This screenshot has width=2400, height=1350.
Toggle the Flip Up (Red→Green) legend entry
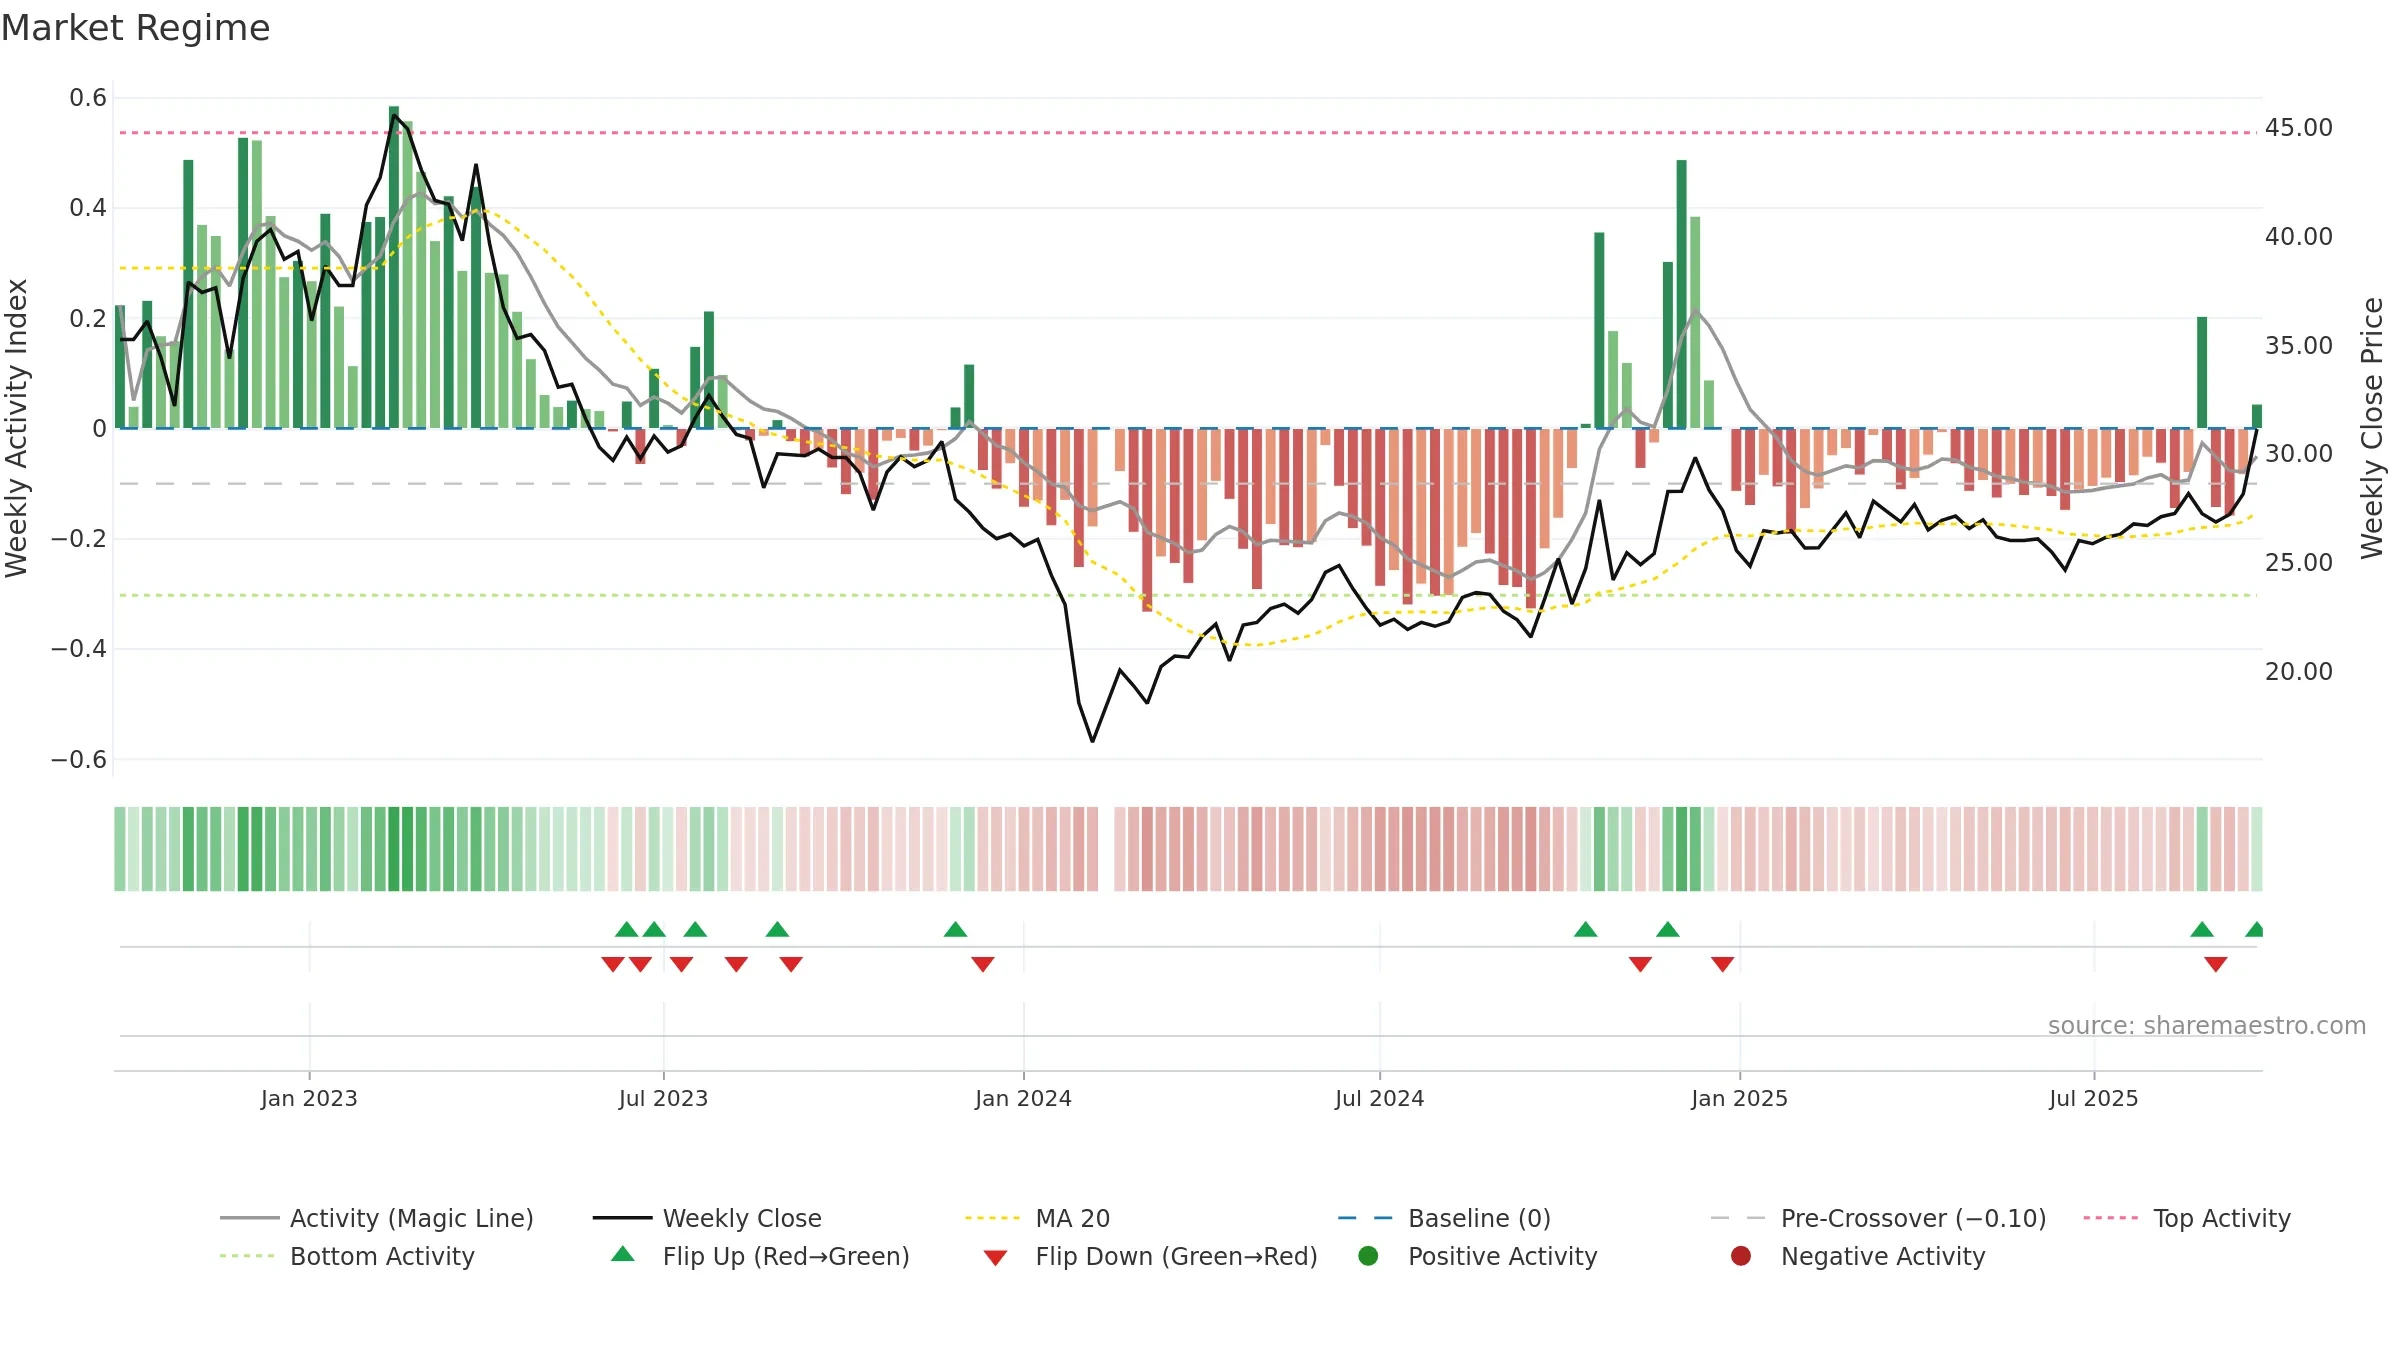[760, 1256]
